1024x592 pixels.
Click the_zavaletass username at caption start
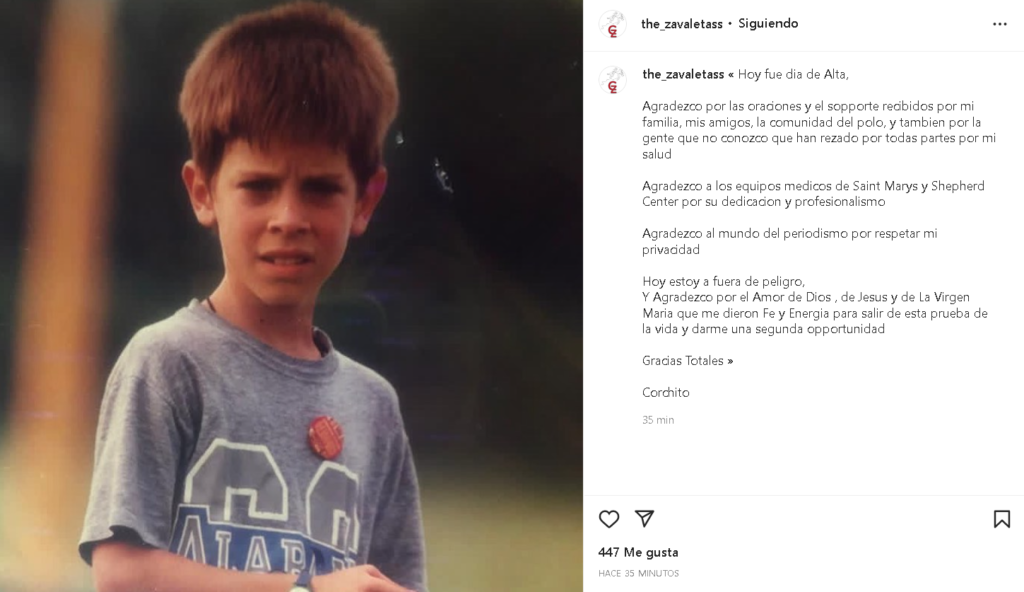tap(683, 74)
